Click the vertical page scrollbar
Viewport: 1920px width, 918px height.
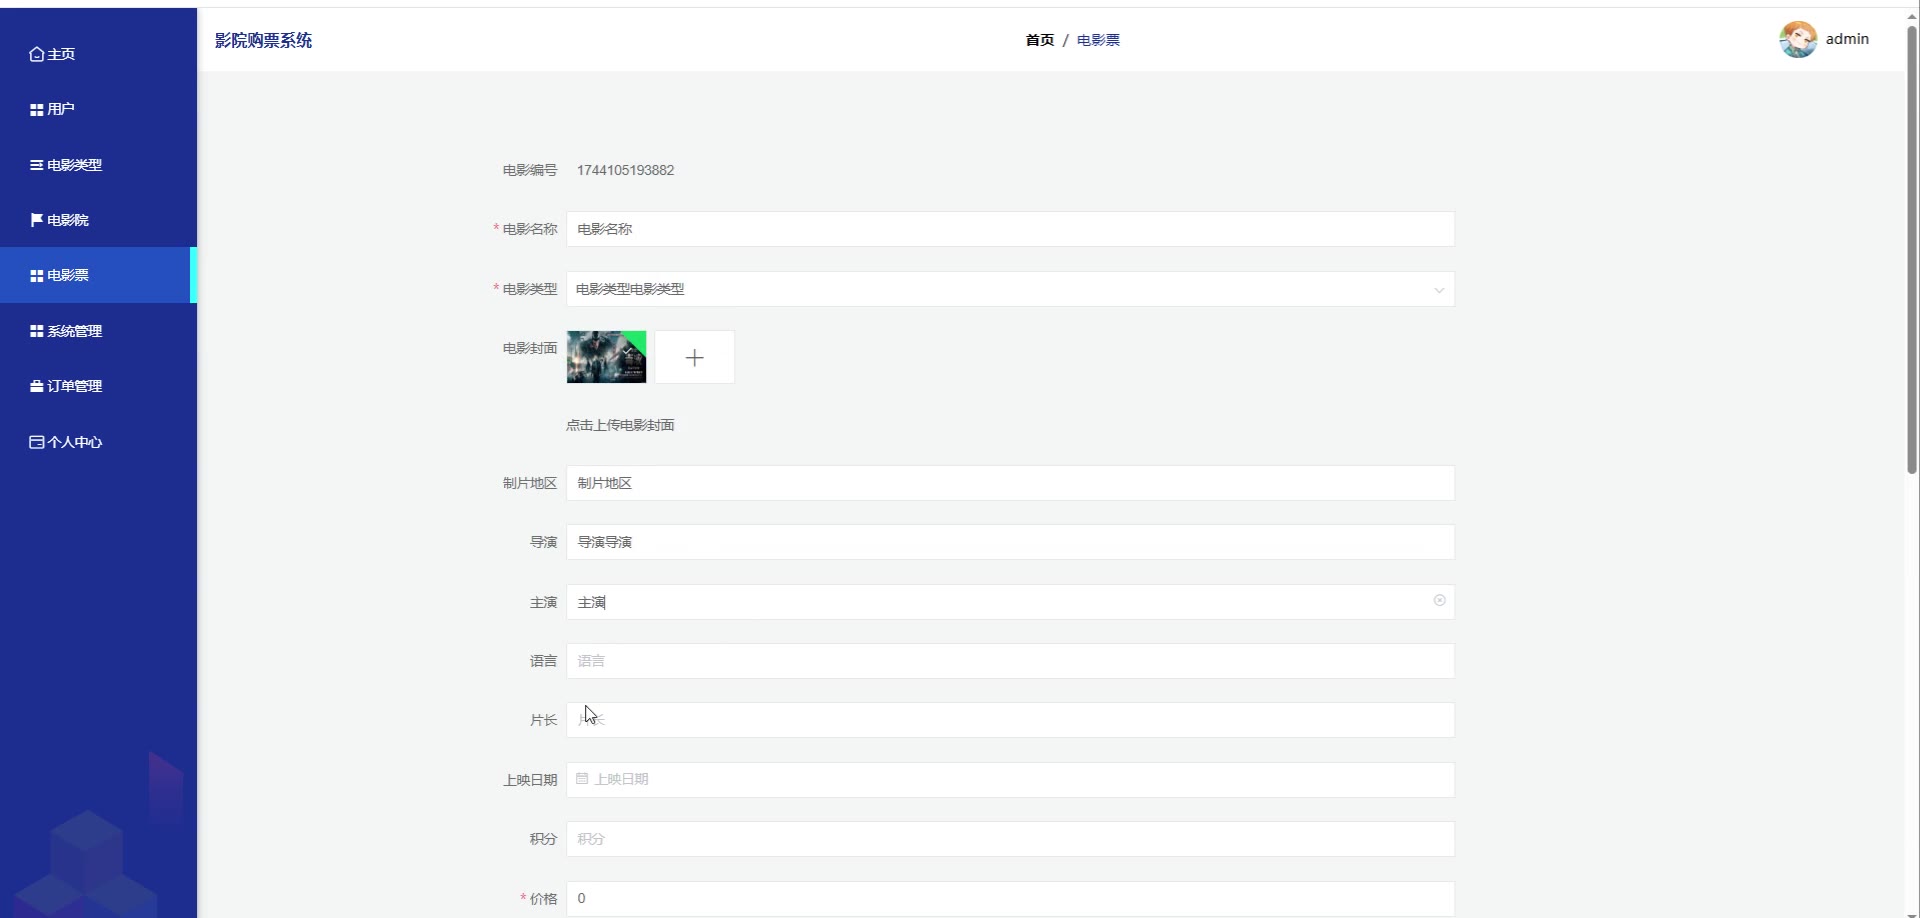pyautogui.click(x=1912, y=250)
